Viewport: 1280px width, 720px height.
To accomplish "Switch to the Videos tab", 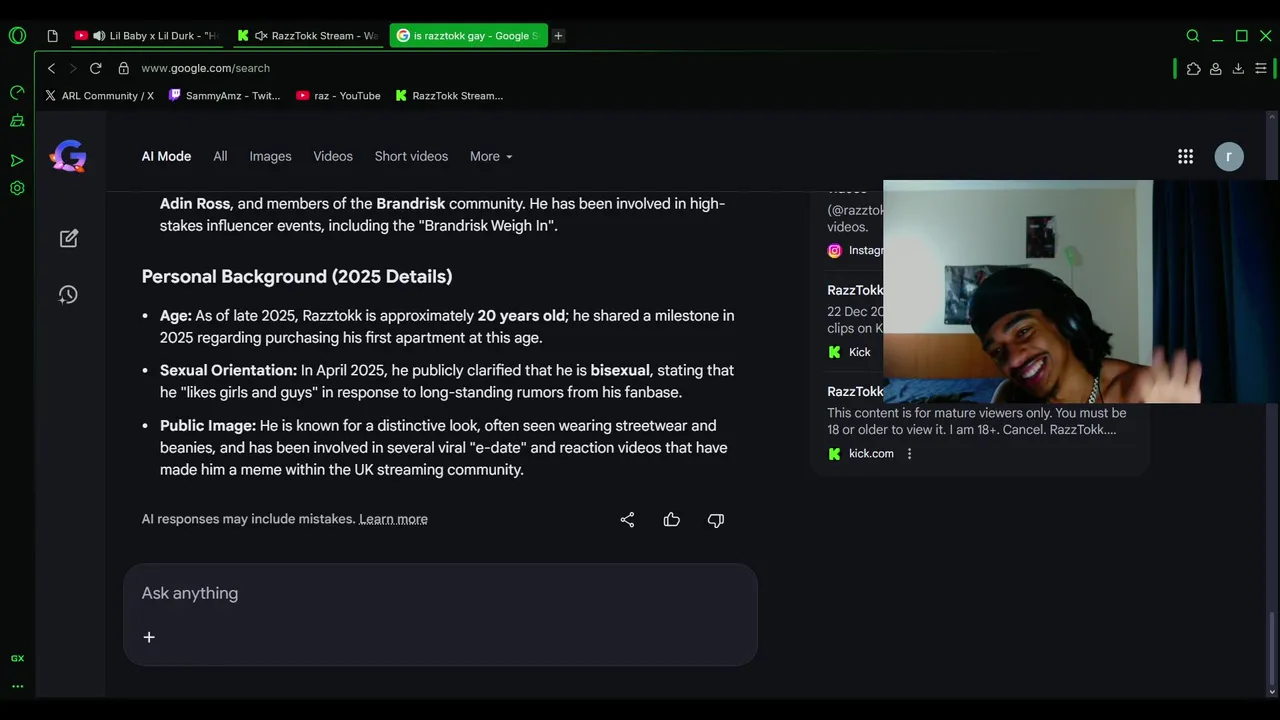I will pyautogui.click(x=333, y=156).
